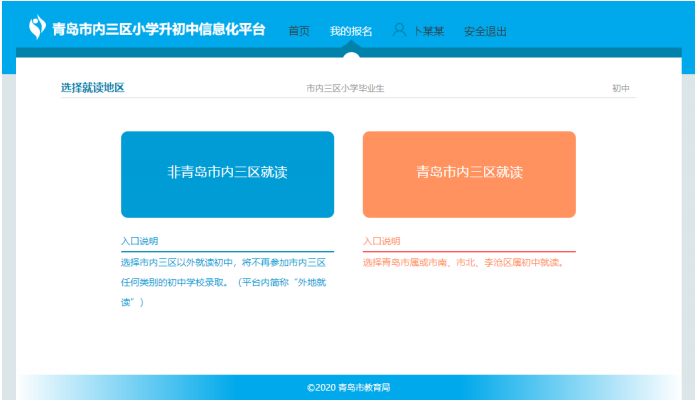The width and height of the screenshot is (695, 402).
Task: Click the 初中 label at right
Action: (621, 89)
